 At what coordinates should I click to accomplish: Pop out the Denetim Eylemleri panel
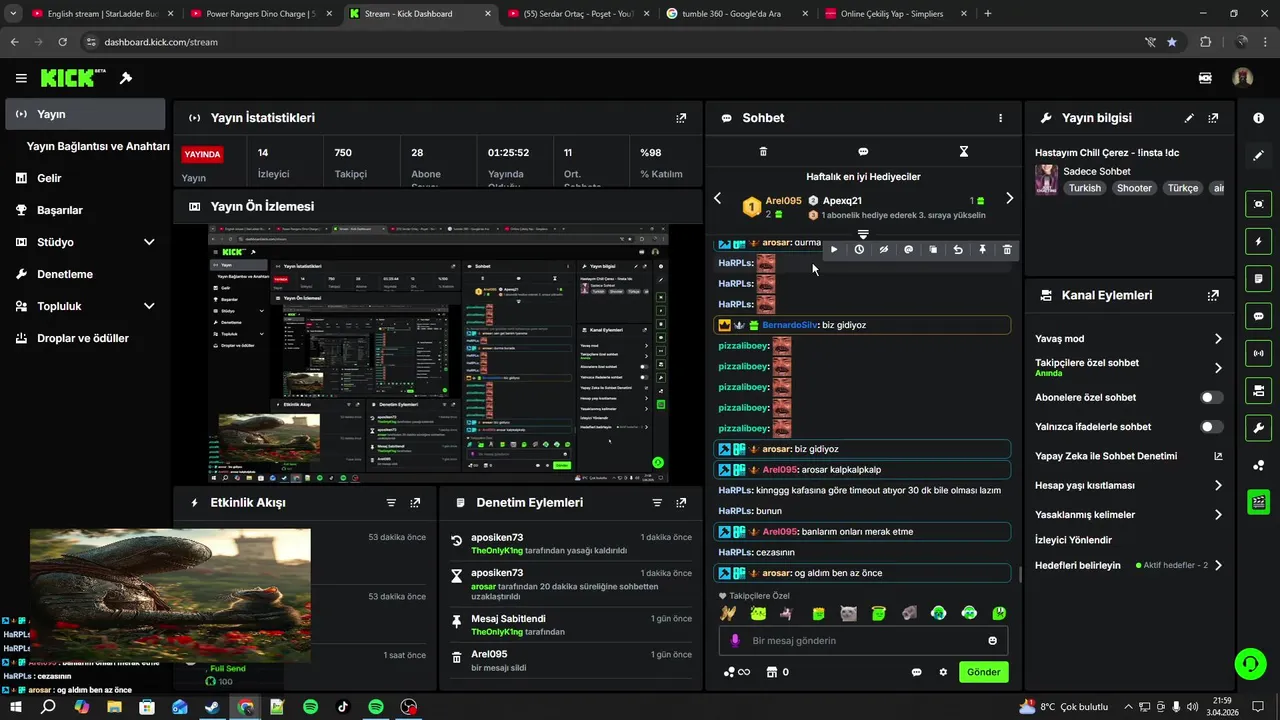pyautogui.click(x=681, y=503)
